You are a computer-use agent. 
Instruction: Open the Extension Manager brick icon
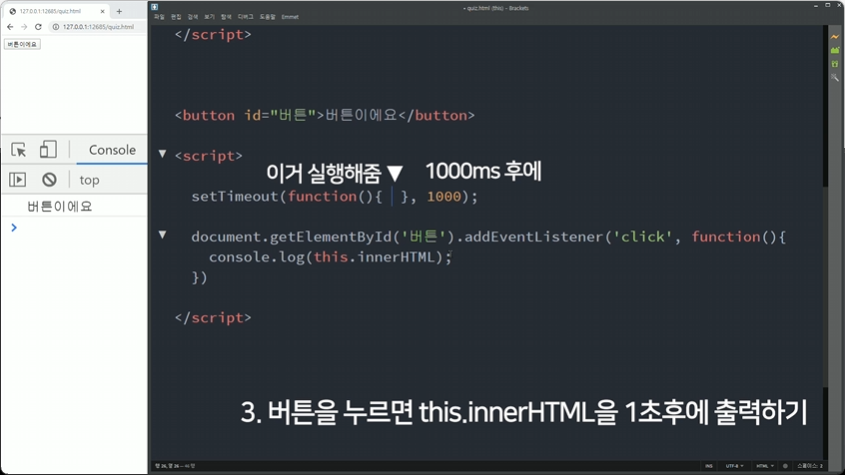click(x=835, y=50)
